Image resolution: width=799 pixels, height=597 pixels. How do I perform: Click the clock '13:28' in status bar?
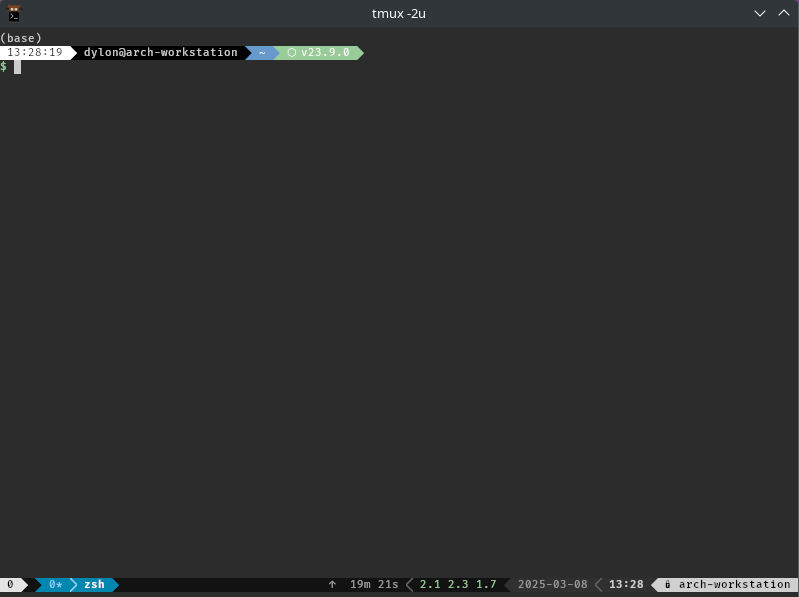(x=626, y=584)
